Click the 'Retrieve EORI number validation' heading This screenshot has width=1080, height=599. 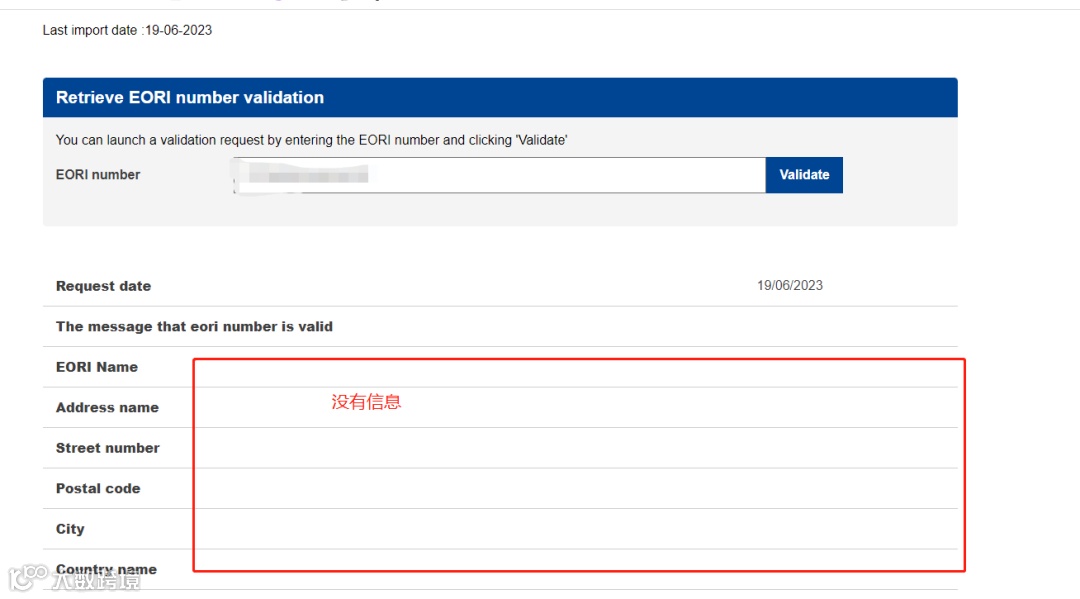pyautogui.click(x=189, y=98)
